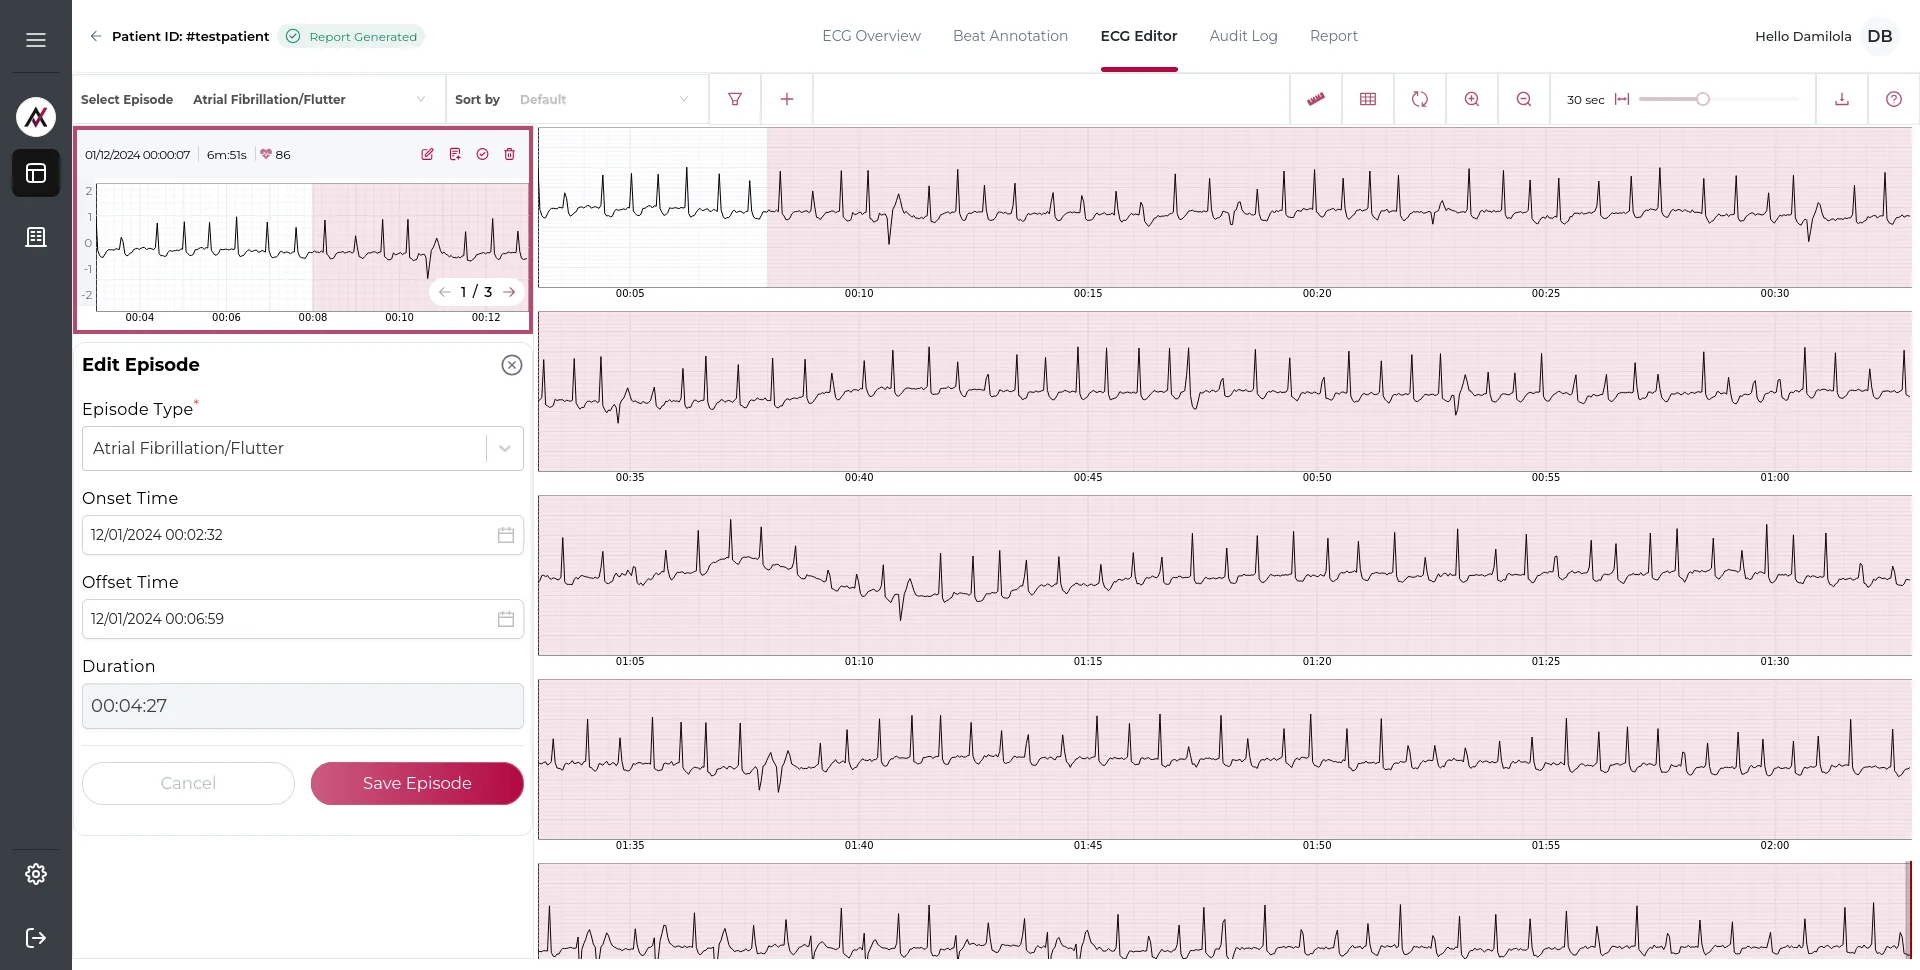Image resolution: width=1920 pixels, height=970 pixels.
Task: Click the Onset Time input field
Action: [290, 535]
